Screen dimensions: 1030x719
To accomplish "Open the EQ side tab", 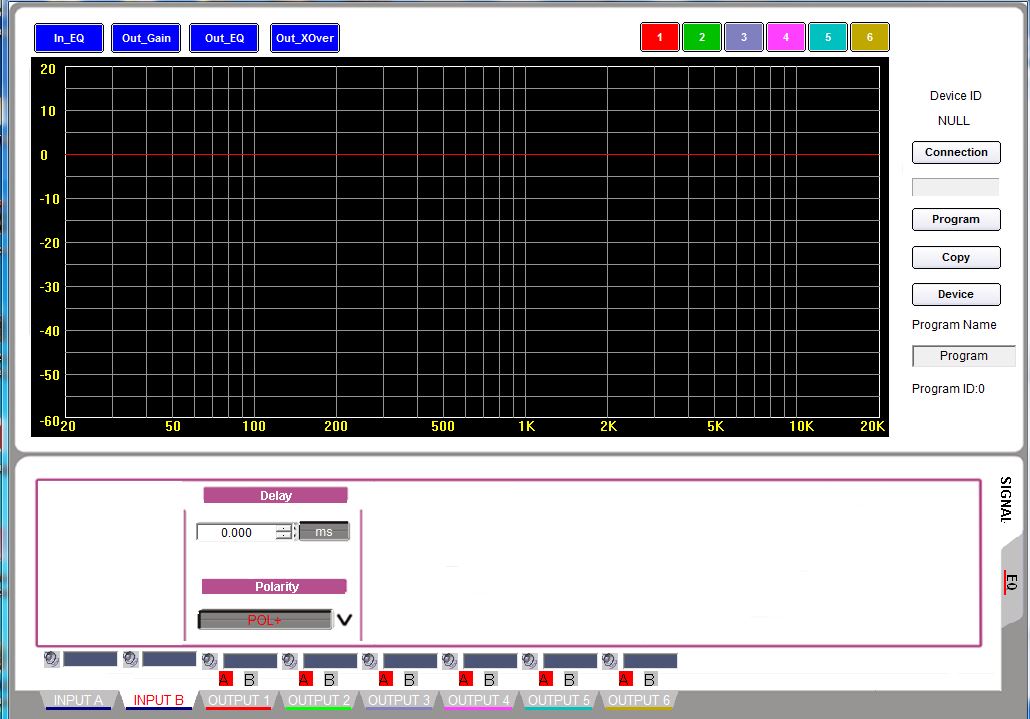I will pos(1011,582).
